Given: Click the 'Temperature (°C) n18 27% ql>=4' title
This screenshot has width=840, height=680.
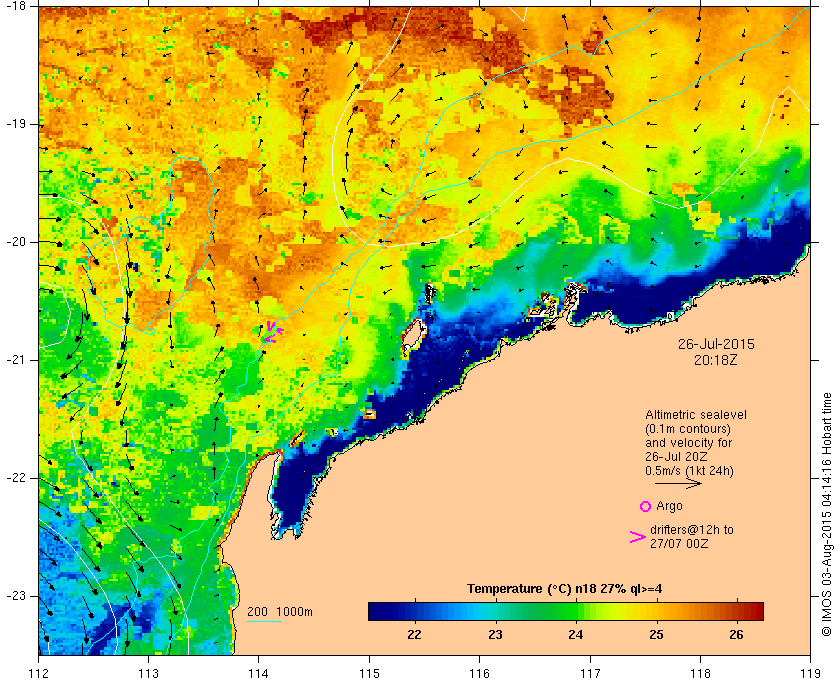Looking at the screenshot, I should point(565,589).
